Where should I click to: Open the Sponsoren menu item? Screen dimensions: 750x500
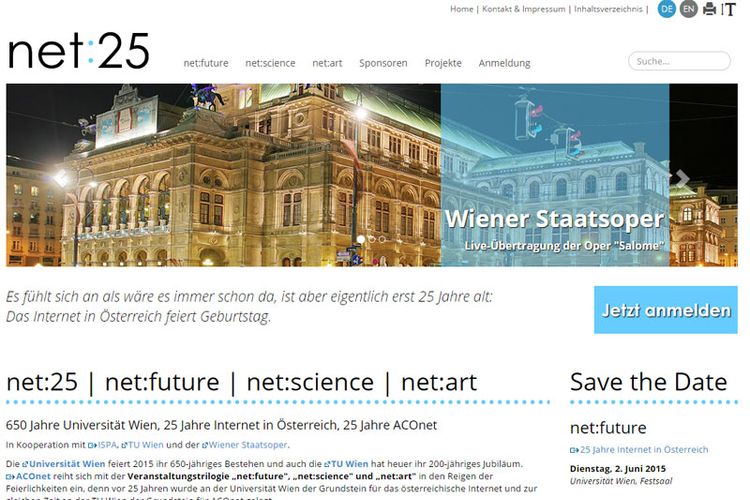[x=383, y=63]
